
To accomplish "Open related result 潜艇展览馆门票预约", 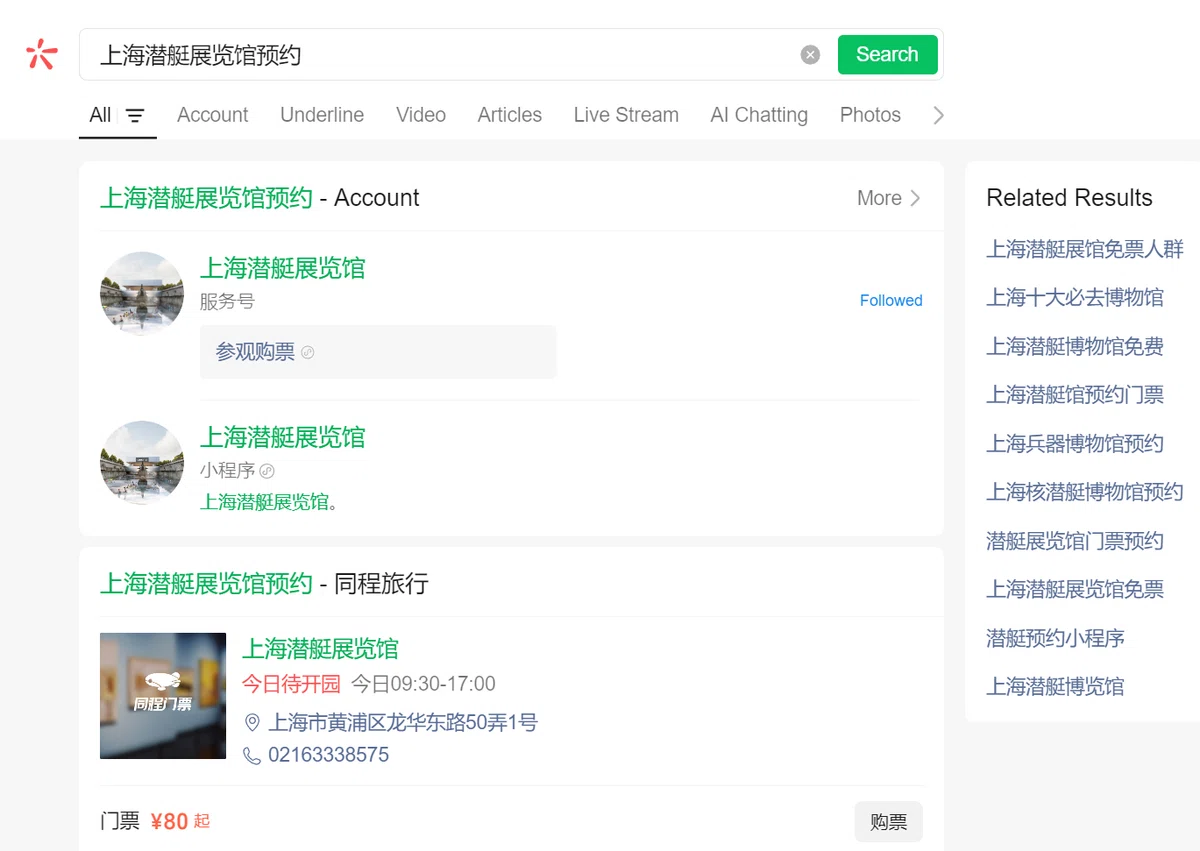I will [1075, 541].
